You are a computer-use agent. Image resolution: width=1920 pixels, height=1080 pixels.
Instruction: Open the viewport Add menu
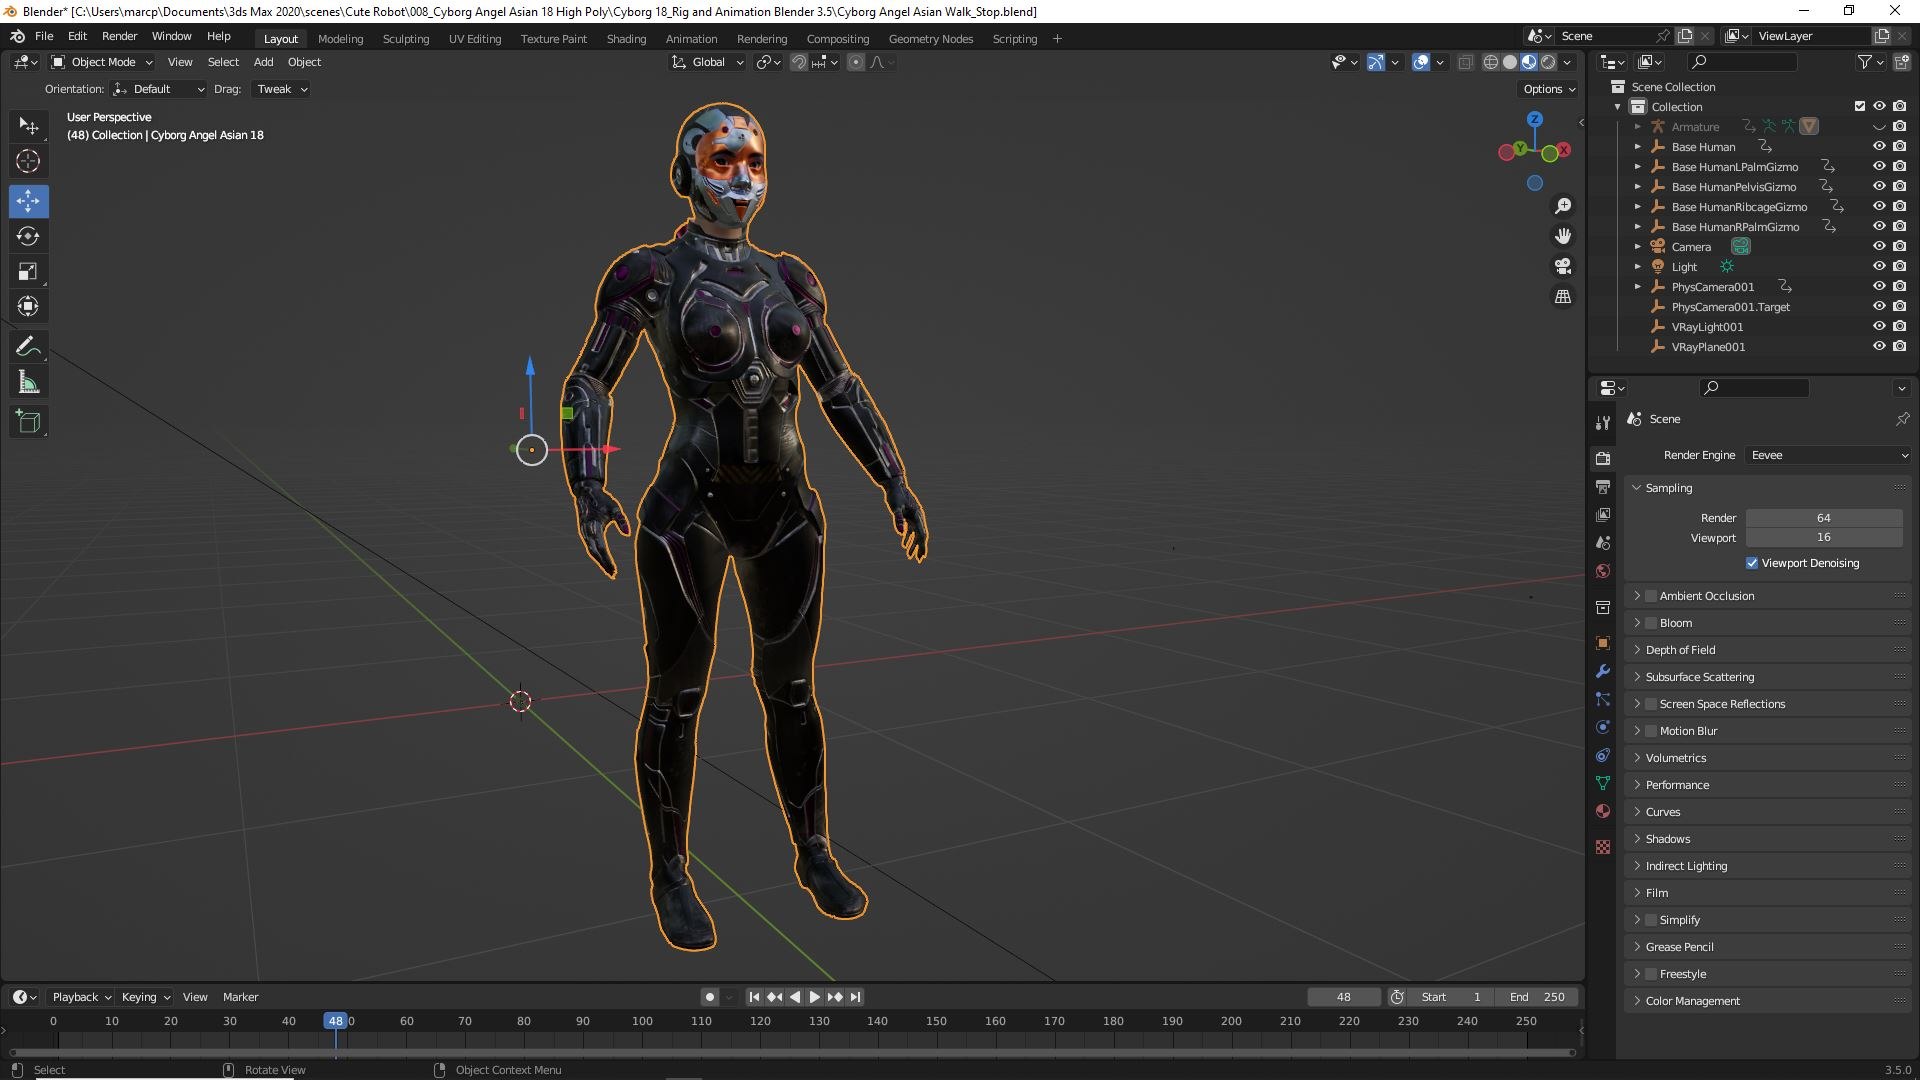point(263,62)
